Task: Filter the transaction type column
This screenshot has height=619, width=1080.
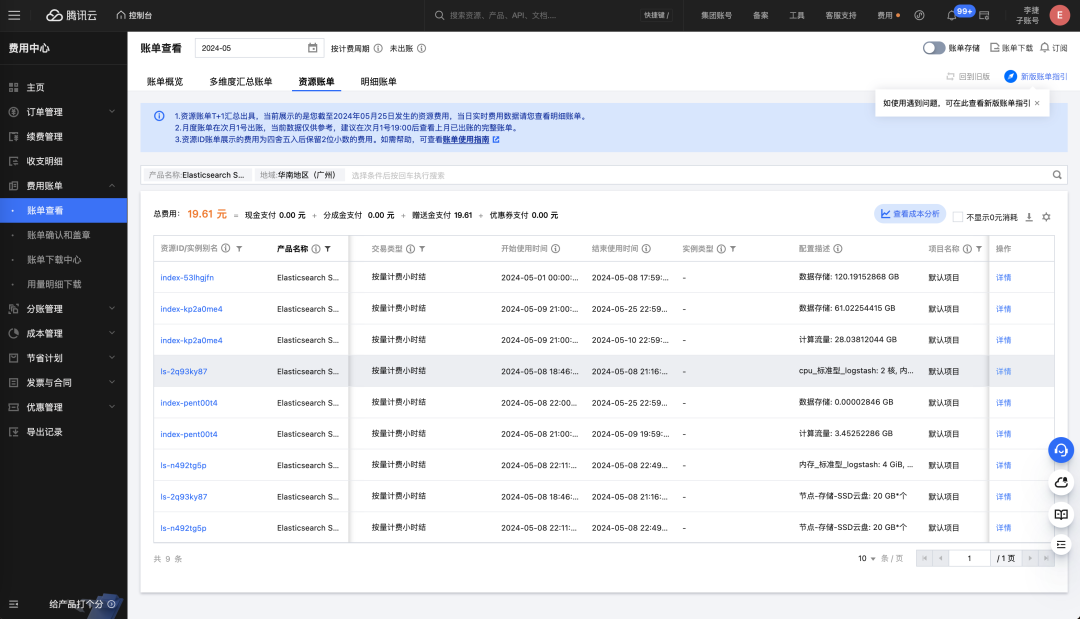Action: (x=422, y=249)
